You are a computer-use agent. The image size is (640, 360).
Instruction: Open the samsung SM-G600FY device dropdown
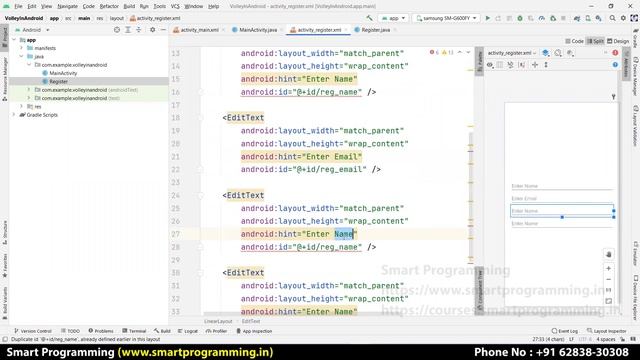pyautogui.click(x=446, y=18)
